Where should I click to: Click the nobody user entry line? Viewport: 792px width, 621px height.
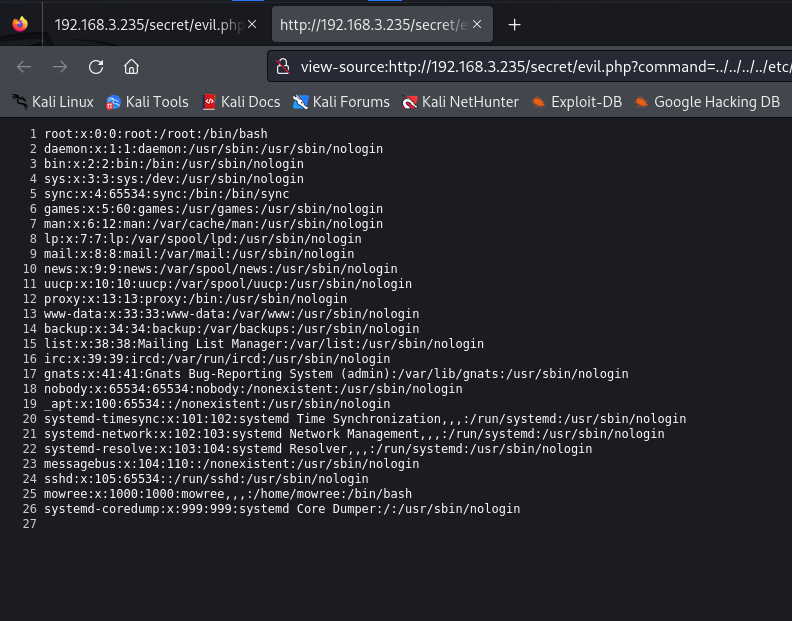tap(253, 389)
